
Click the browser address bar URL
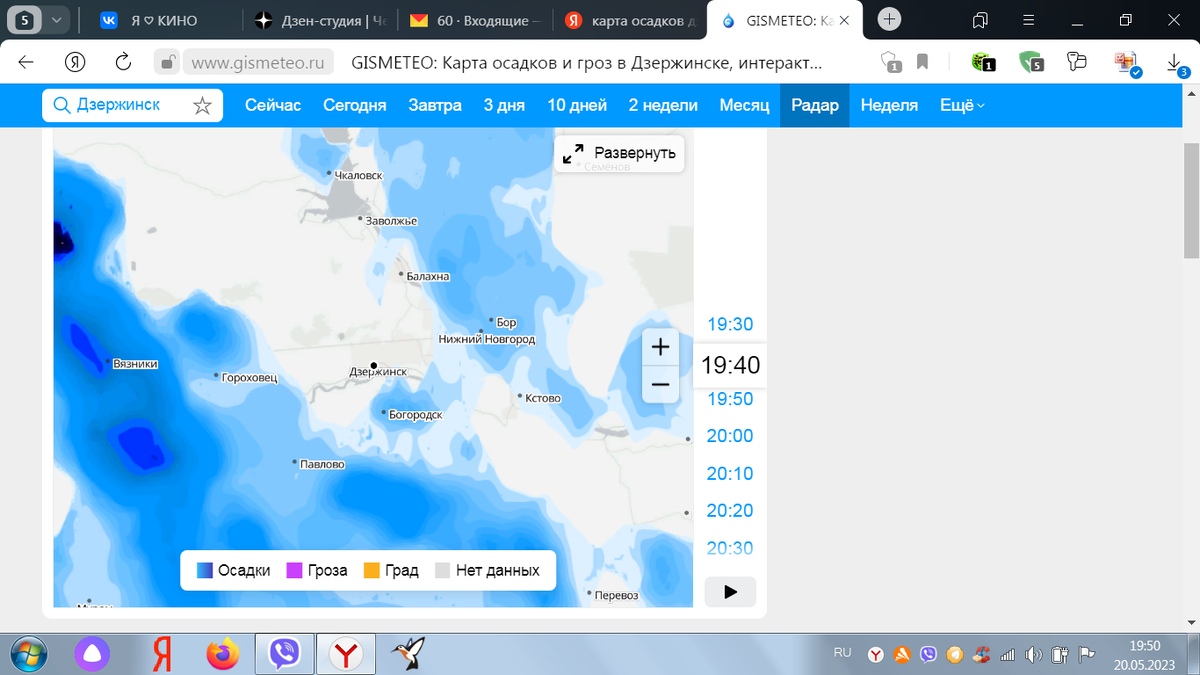[x=258, y=62]
